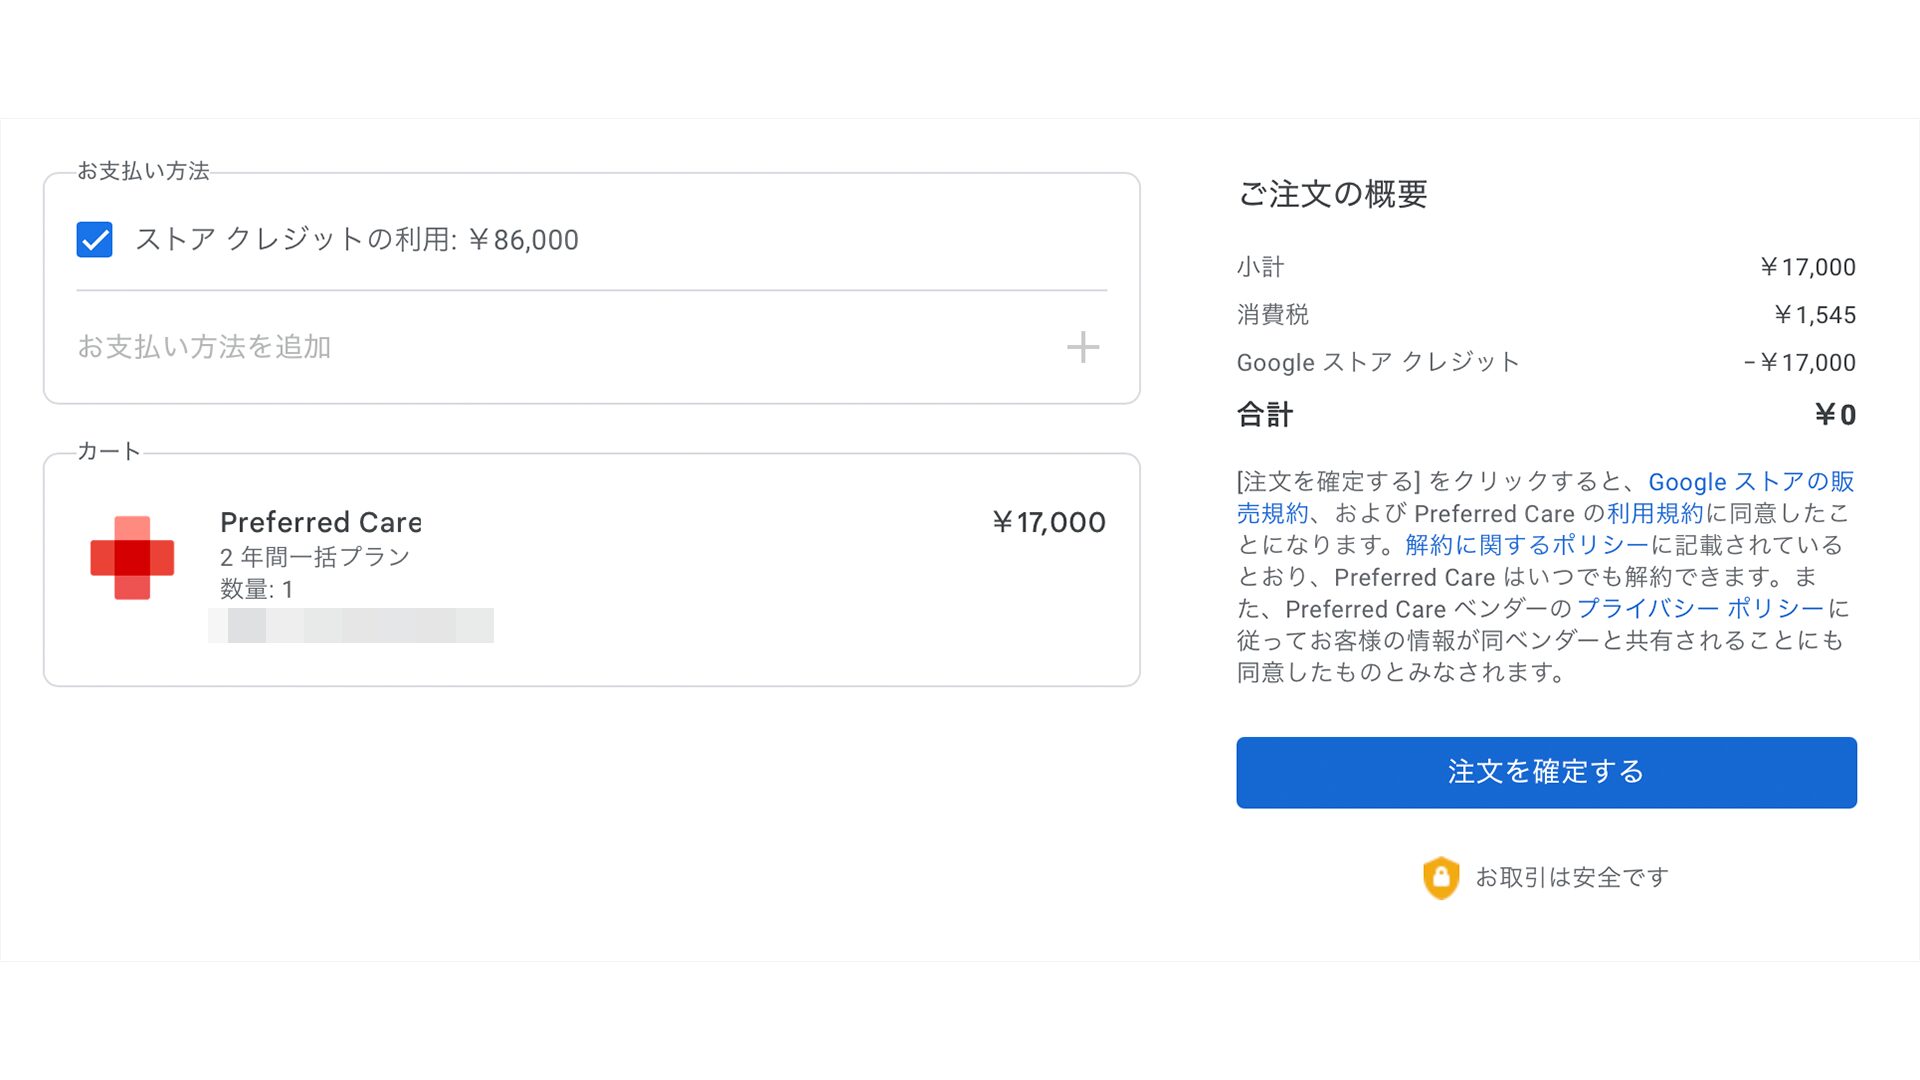Click the 注文を確定する button
The height and width of the screenshot is (1080, 1920).
(1546, 773)
